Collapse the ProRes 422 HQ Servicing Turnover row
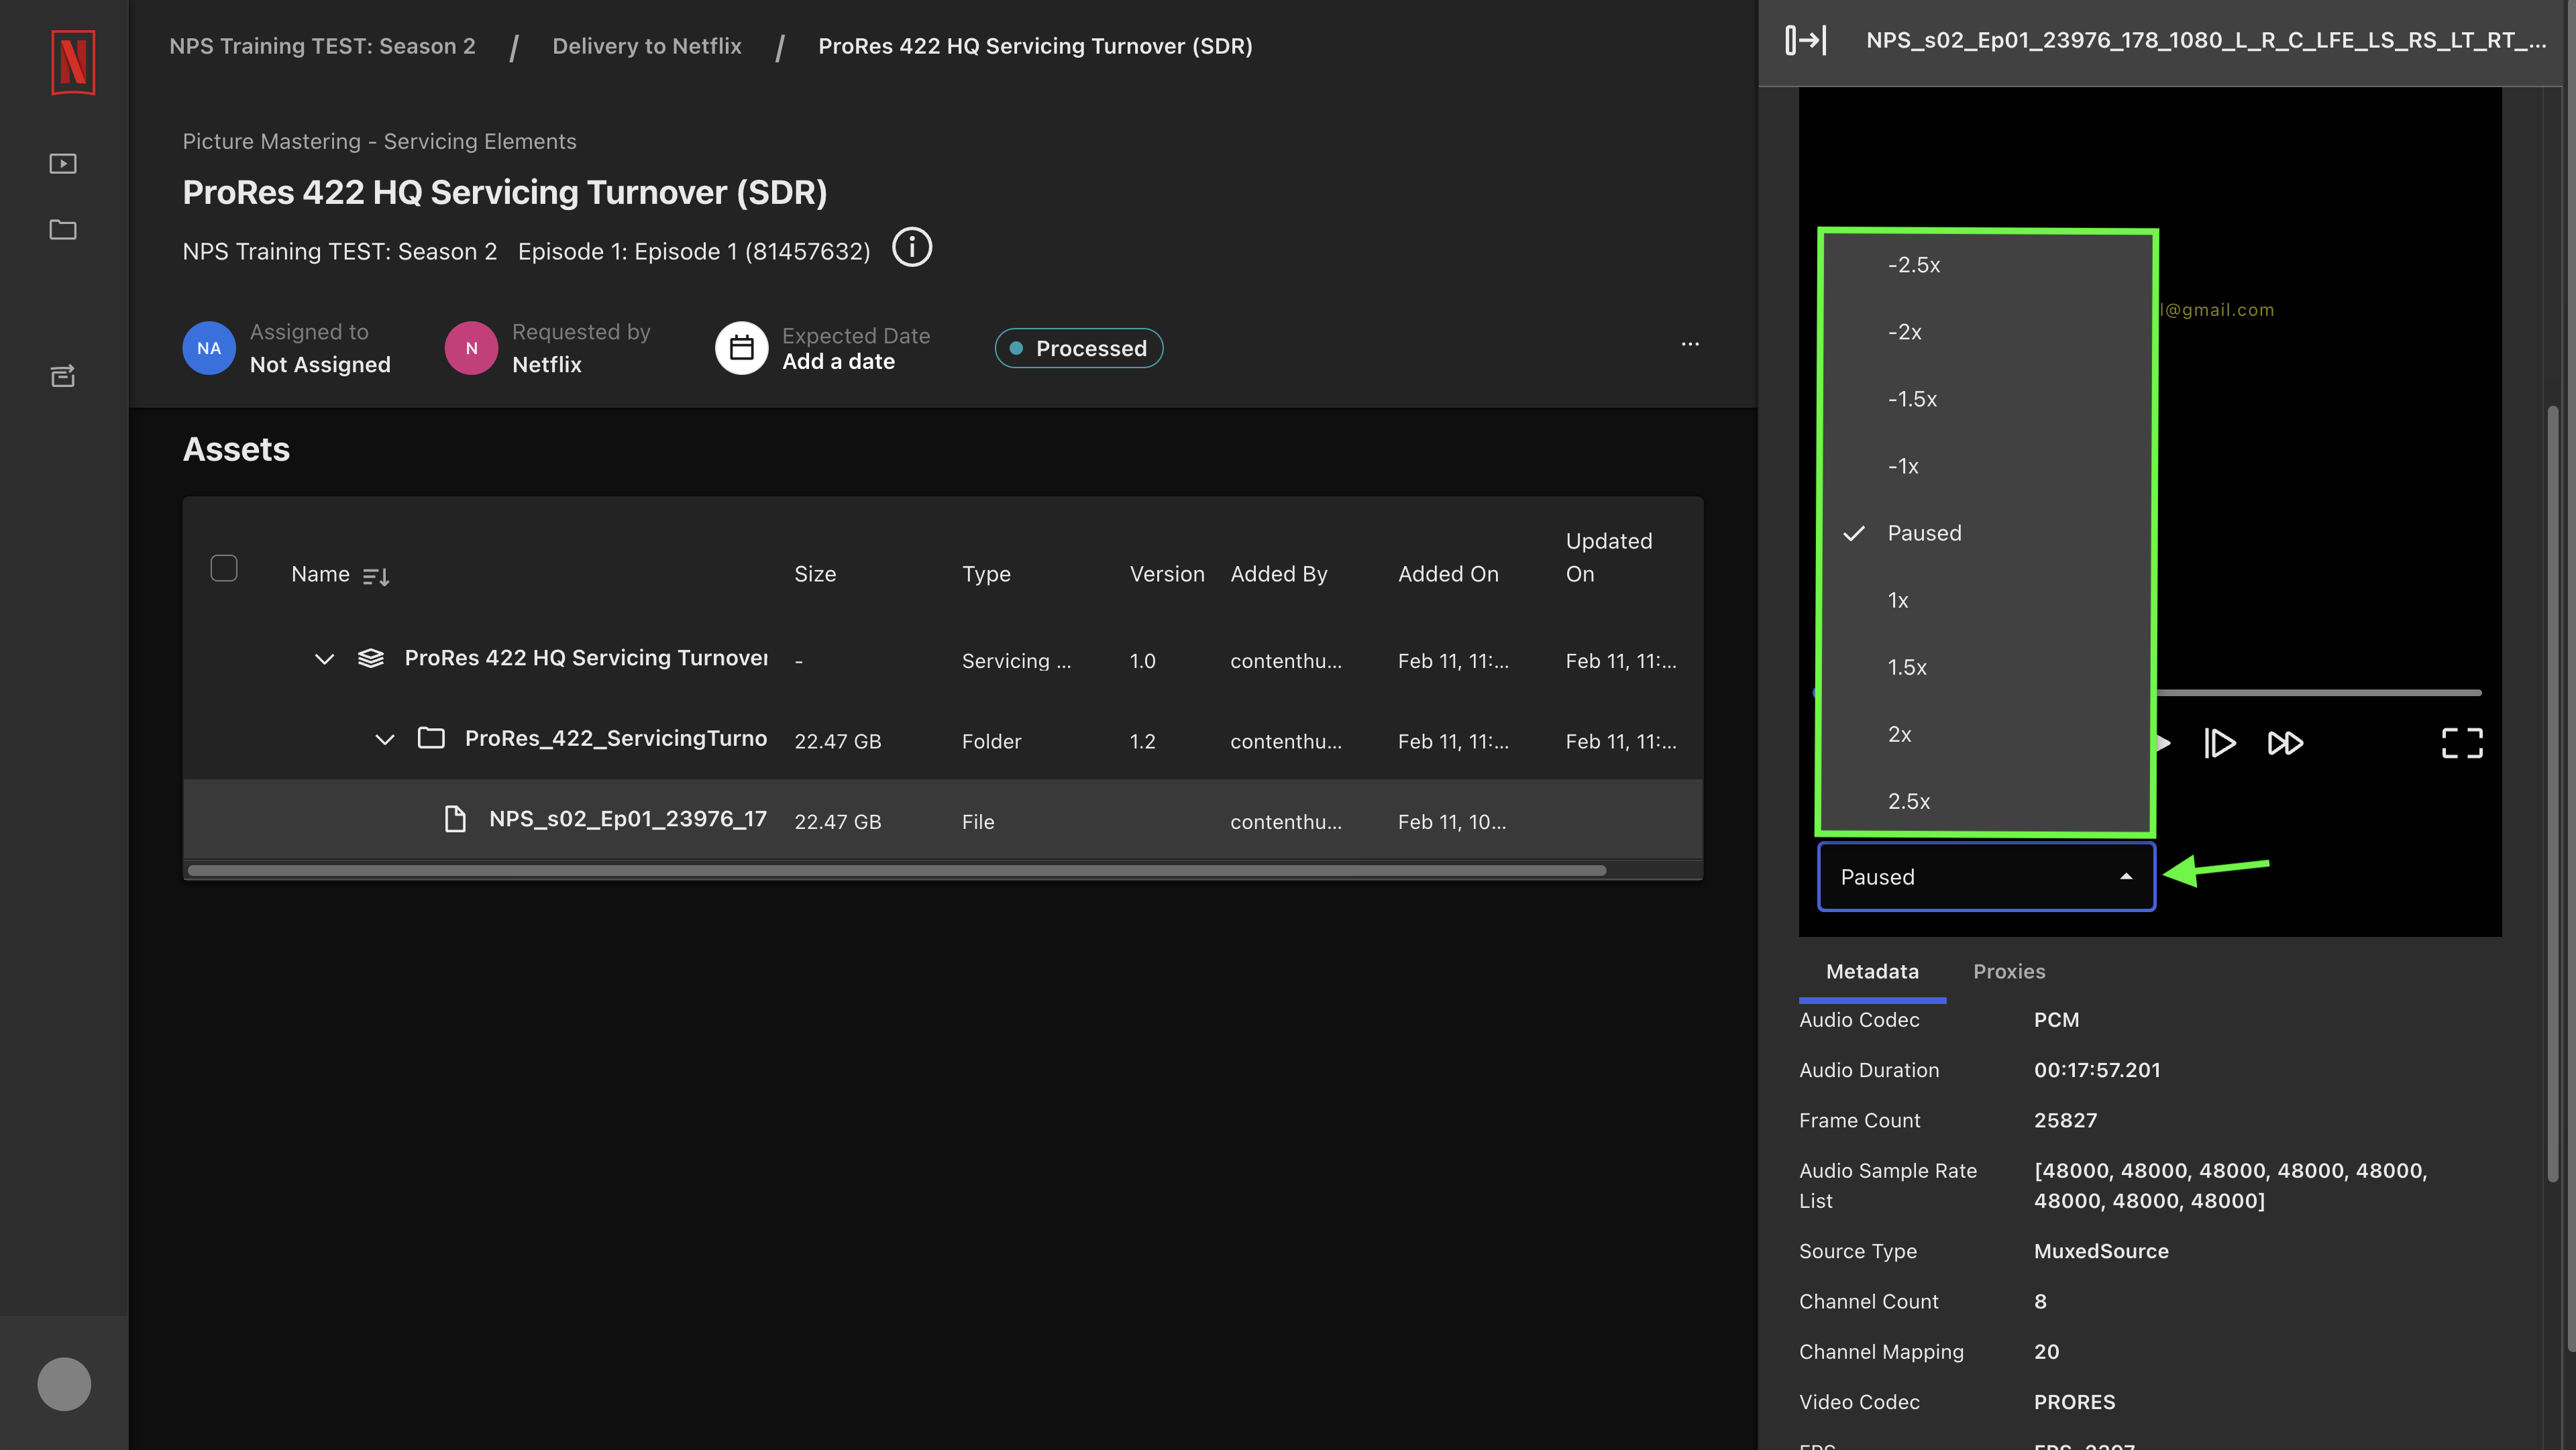Image resolution: width=2576 pixels, height=1450 pixels. (x=324, y=659)
